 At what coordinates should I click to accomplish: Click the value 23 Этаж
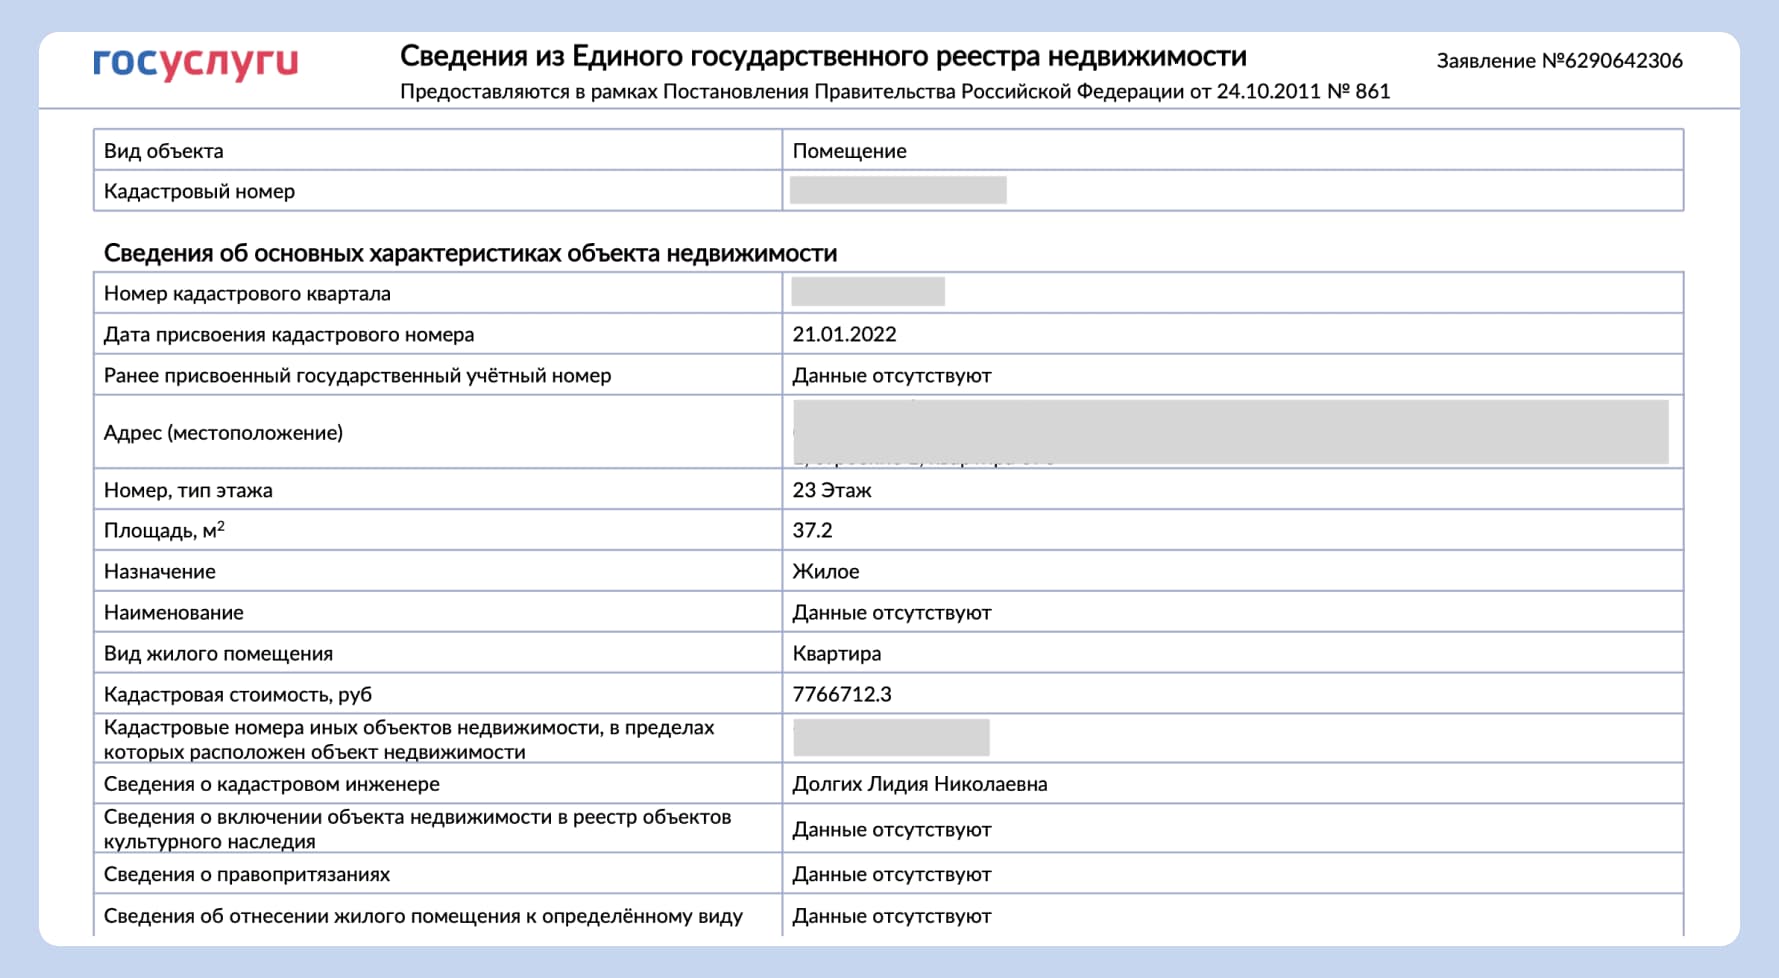click(x=832, y=490)
